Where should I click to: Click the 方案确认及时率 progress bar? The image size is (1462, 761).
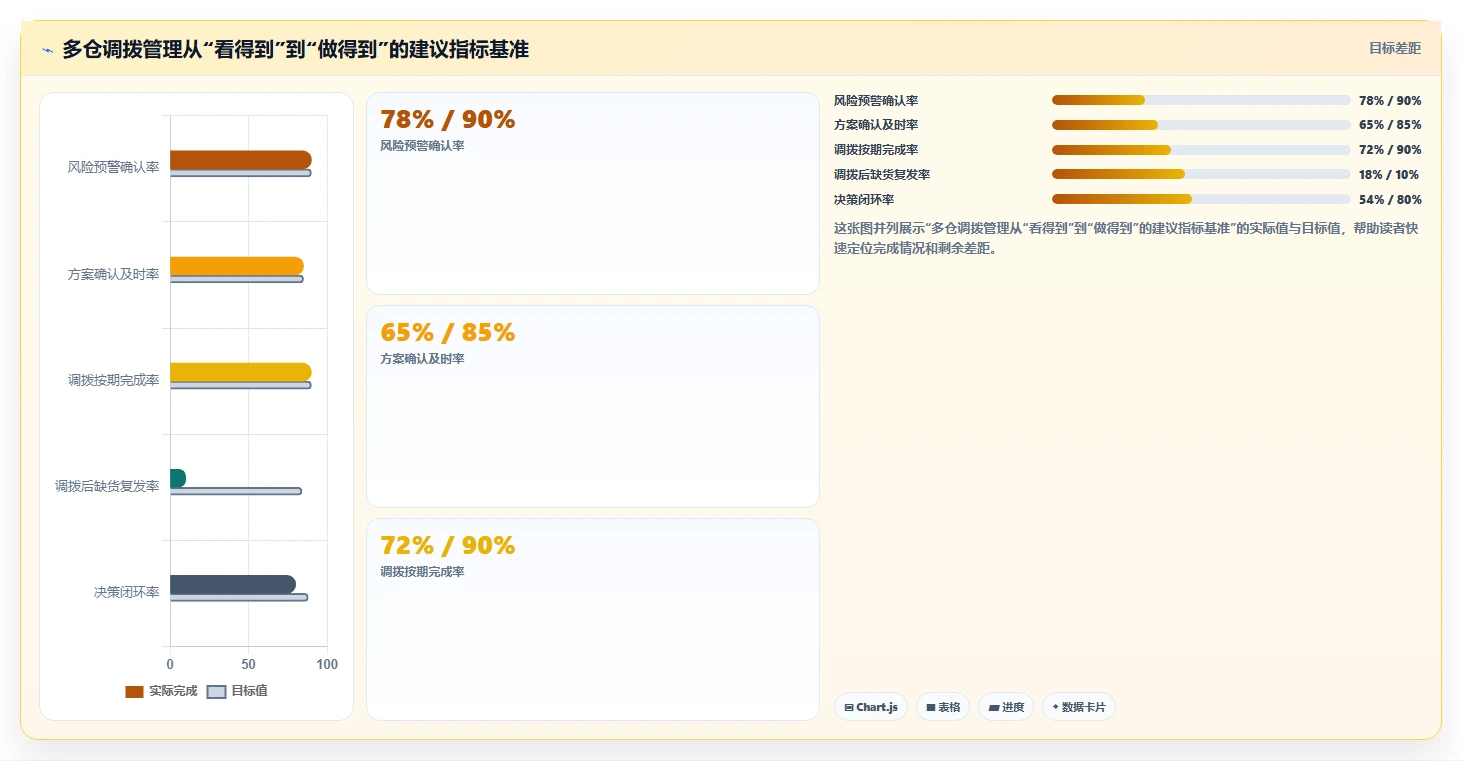coord(1201,125)
